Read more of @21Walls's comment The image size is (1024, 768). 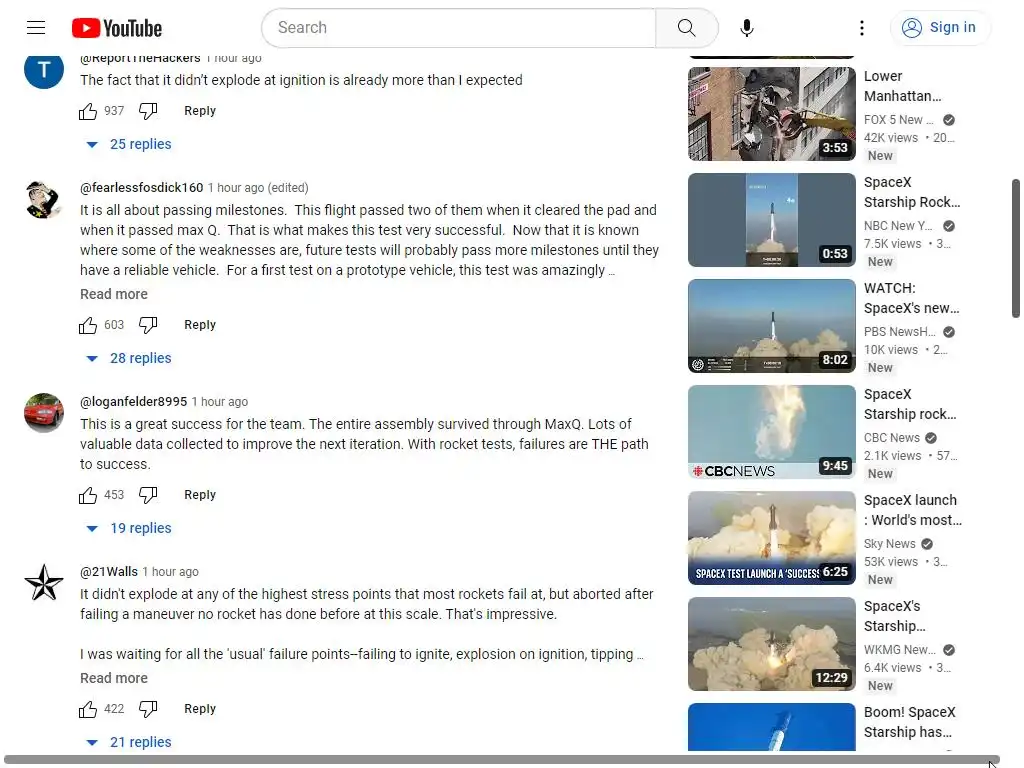coord(114,679)
